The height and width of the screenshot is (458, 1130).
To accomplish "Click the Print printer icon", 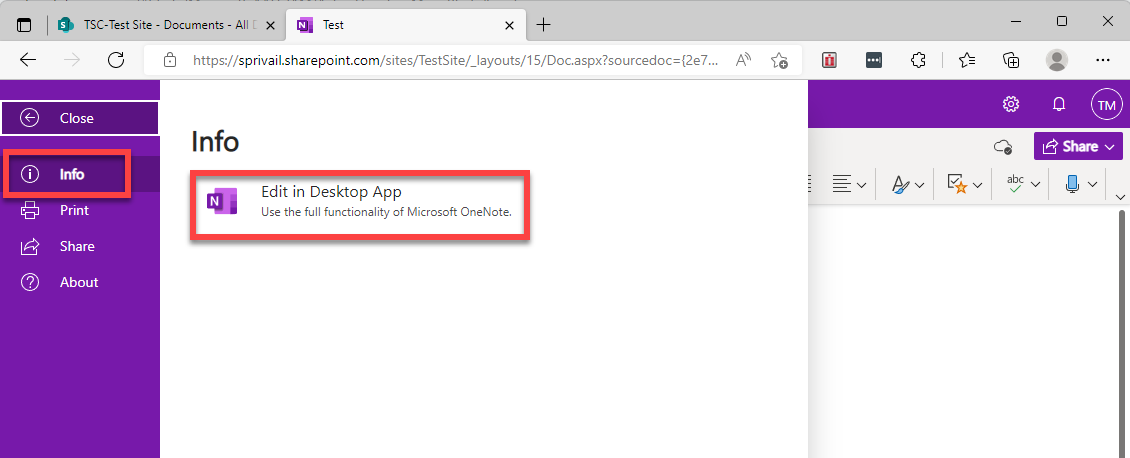I will point(30,210).
